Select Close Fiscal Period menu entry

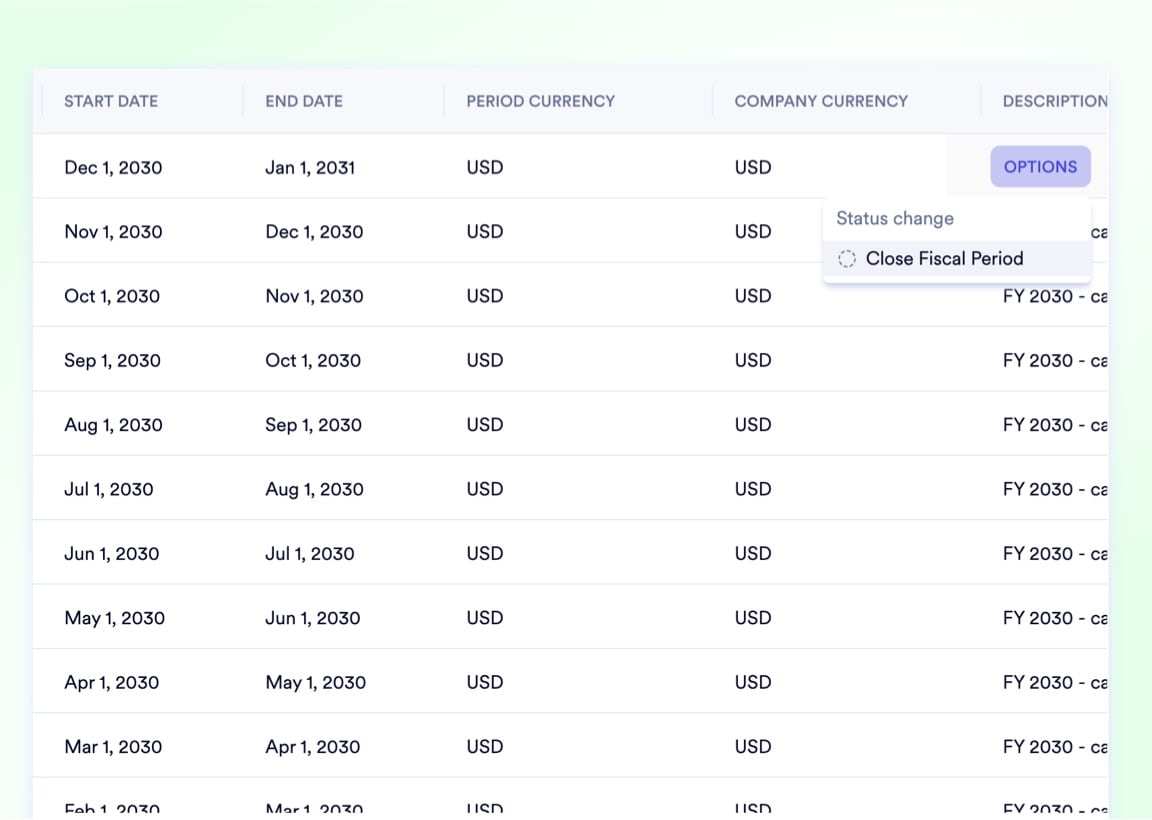pyautogui.click(x=944, y=259)
